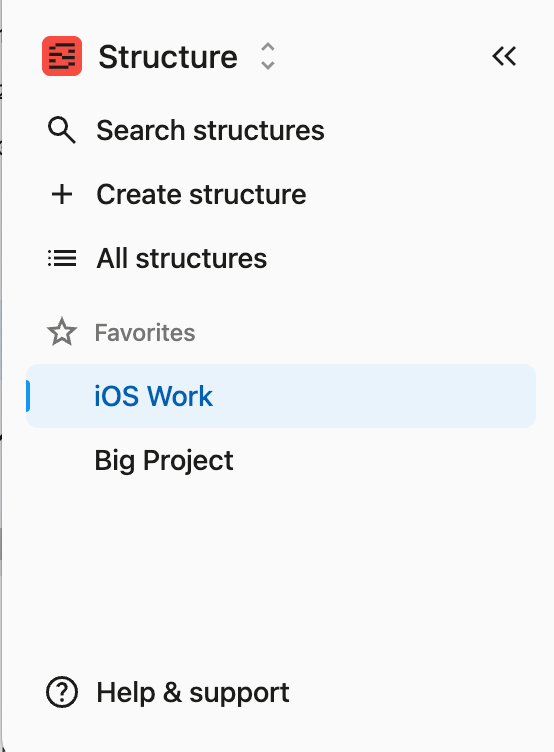Click the blue active indicator bar beside iOS Work
The width and height of the screenshot is (554, 752).
(x=28, y=396)
